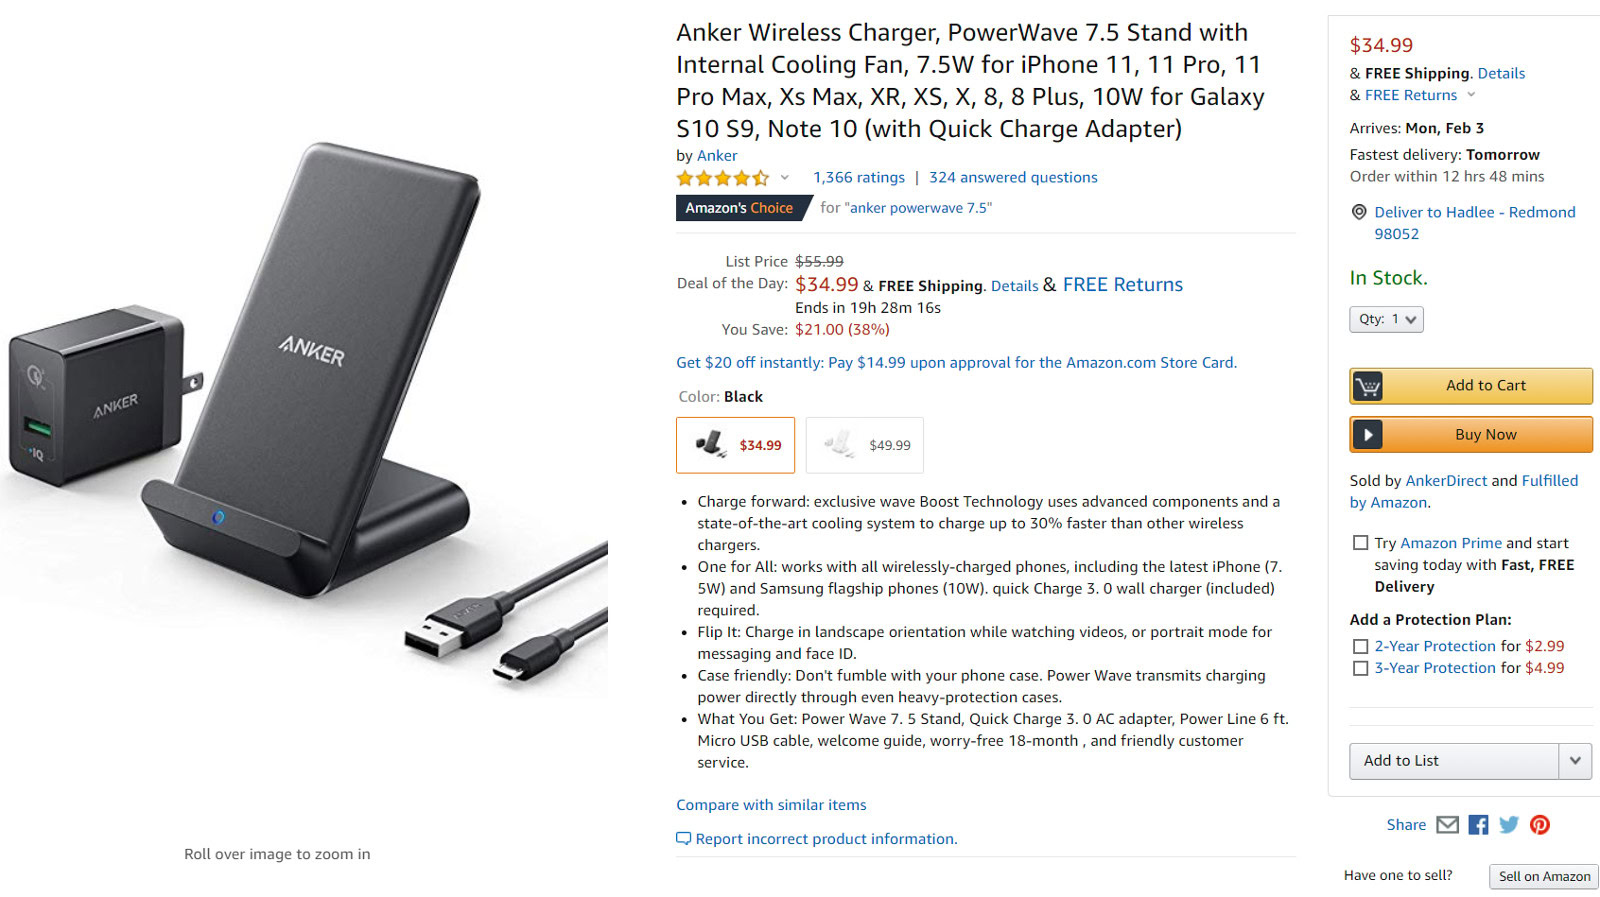This screenshot has height=897, width=1600.
Task: Expand the Add to List arrow
Action: 1575,761
